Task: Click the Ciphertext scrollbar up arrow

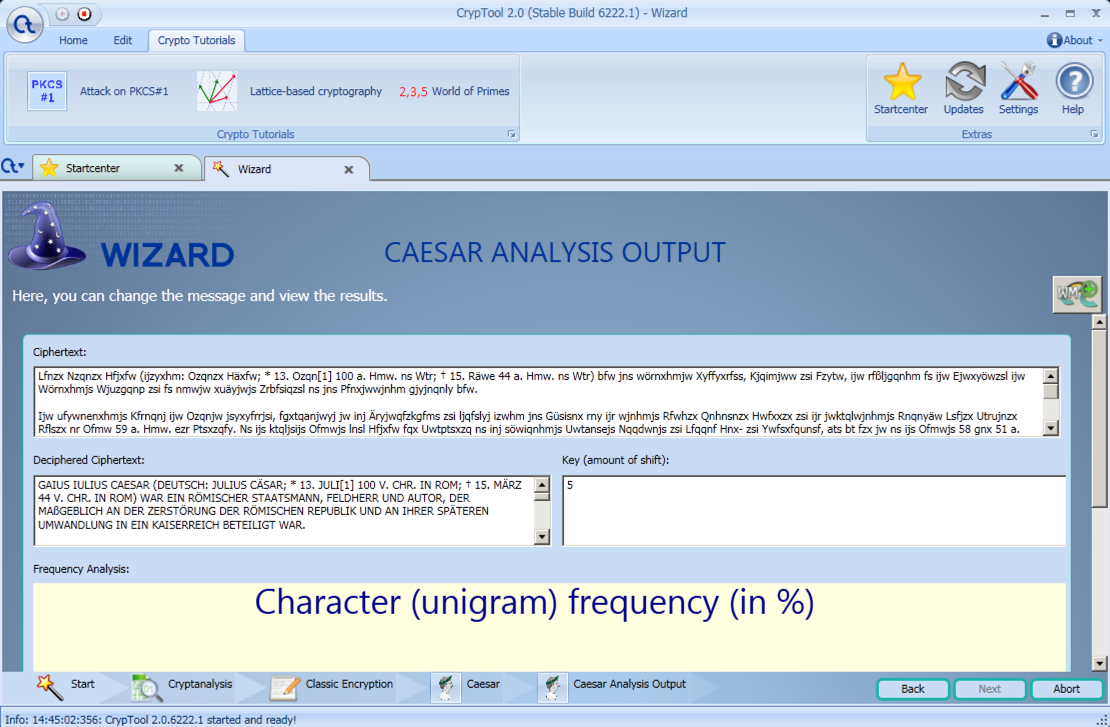Action: tap(1051, 376)
